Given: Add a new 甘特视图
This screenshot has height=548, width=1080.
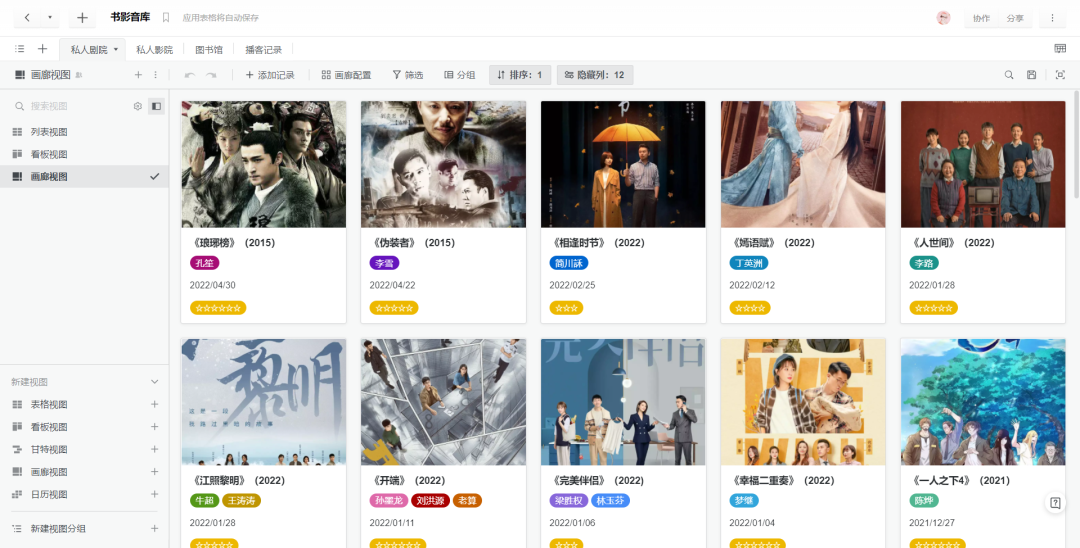Looking at the screenshot, I should tap(155, 450).
